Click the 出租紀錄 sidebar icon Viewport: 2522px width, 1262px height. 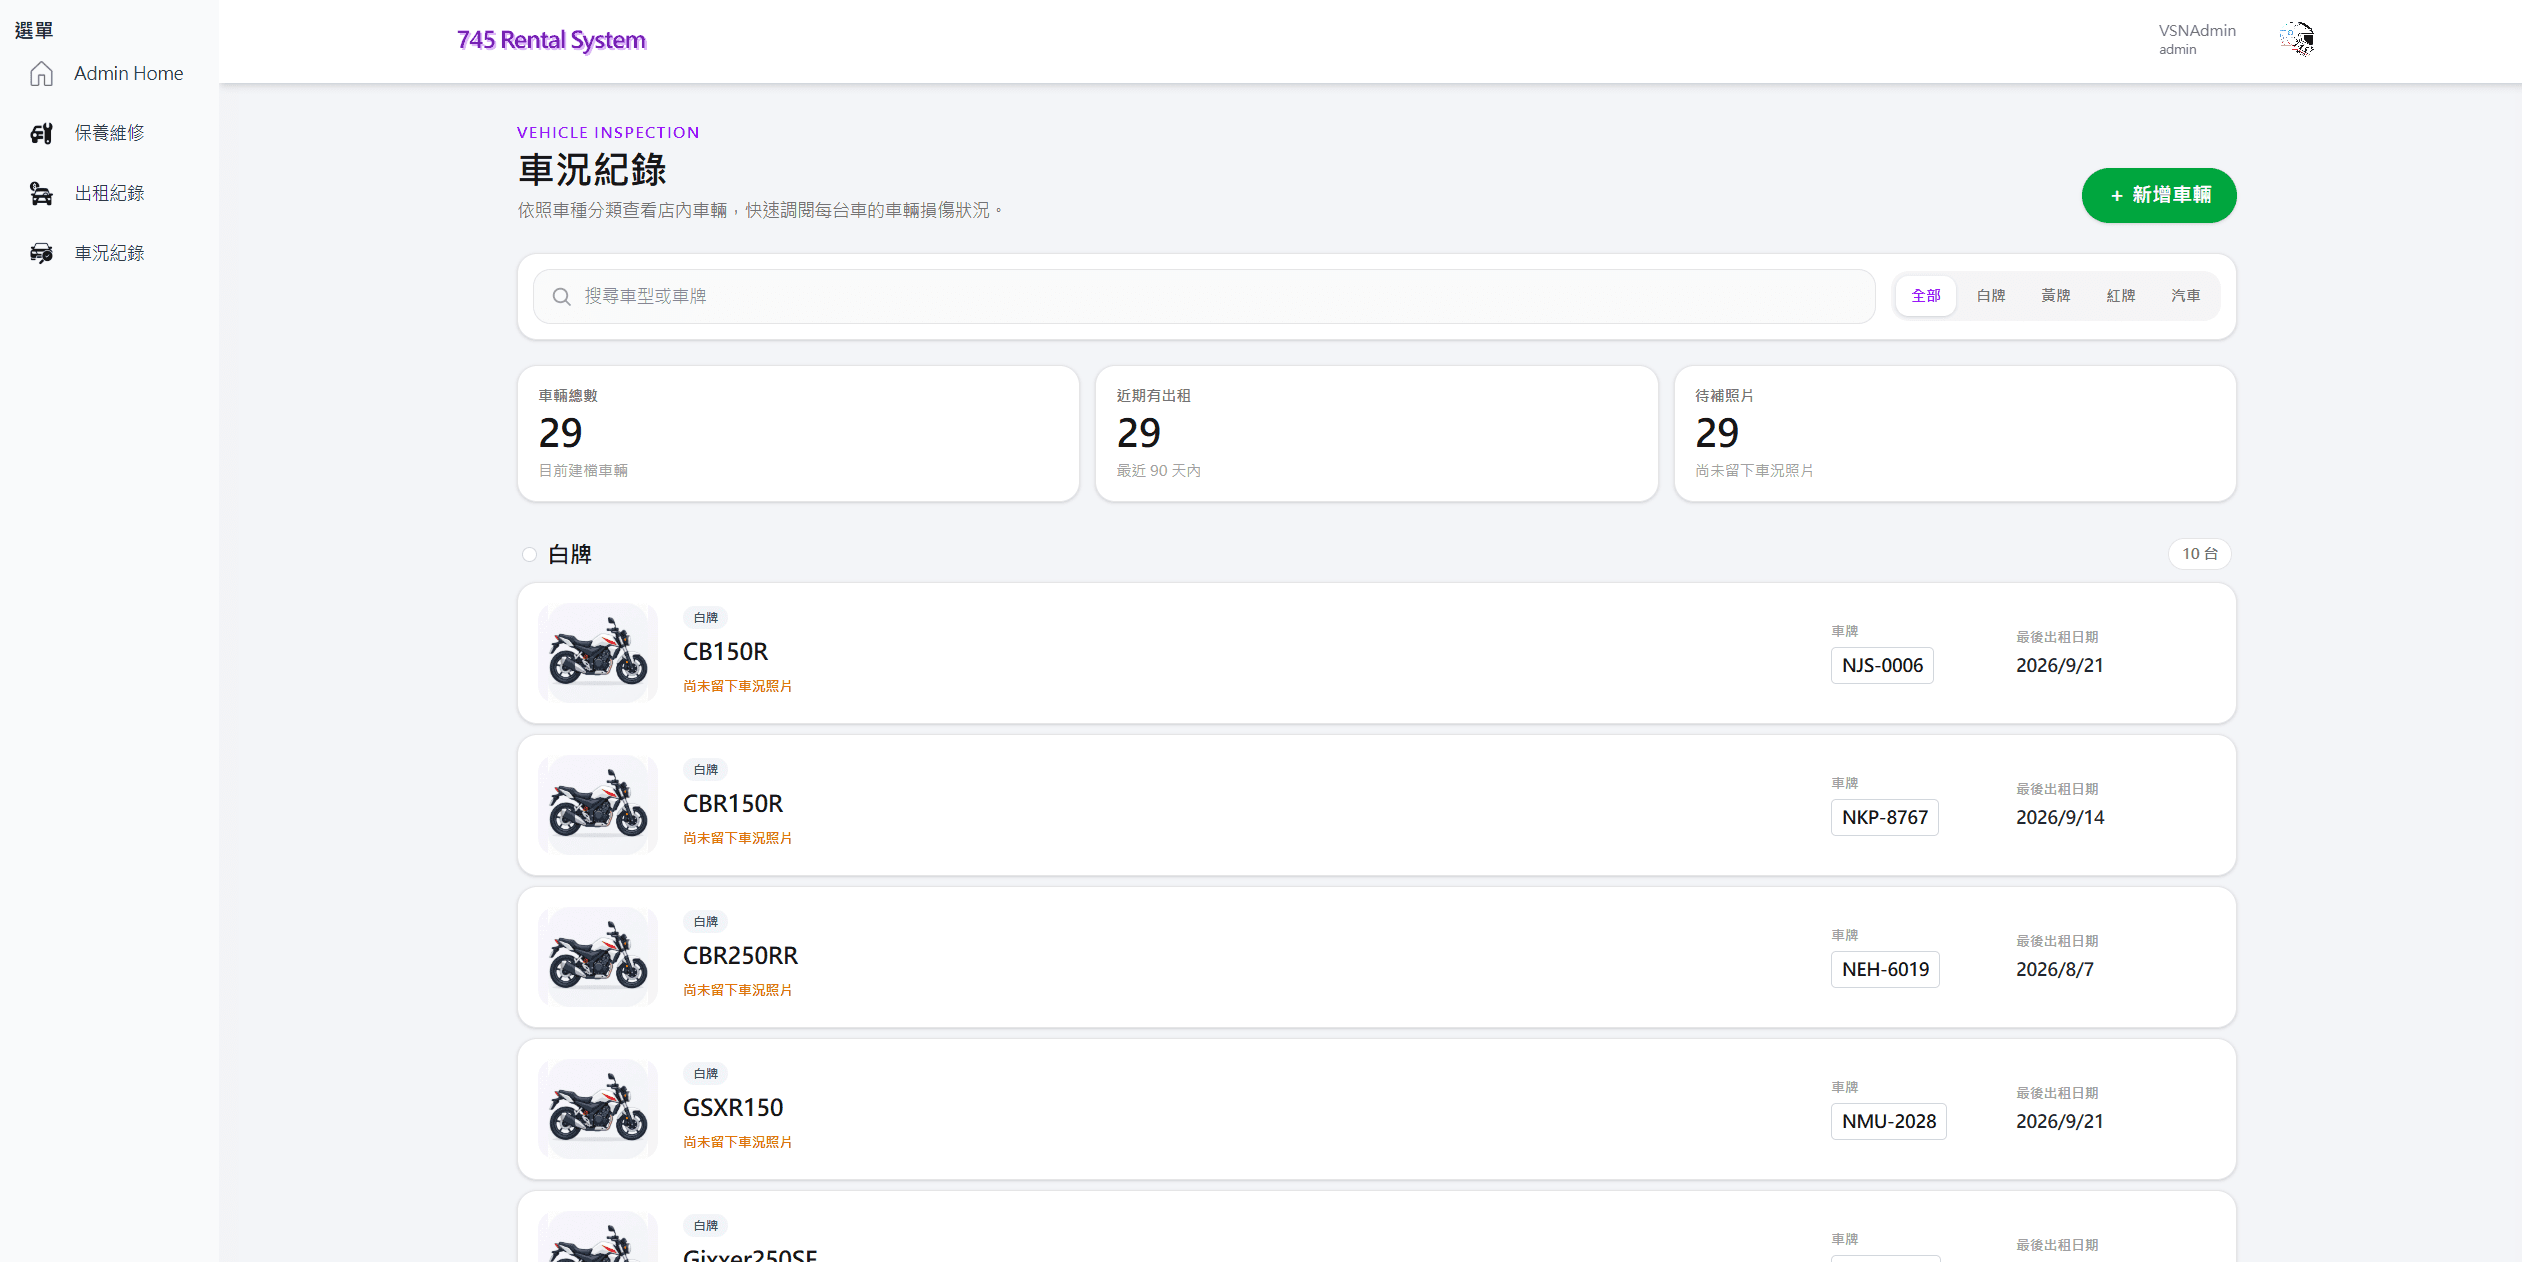pyautogui.click(x=41, y=194)
